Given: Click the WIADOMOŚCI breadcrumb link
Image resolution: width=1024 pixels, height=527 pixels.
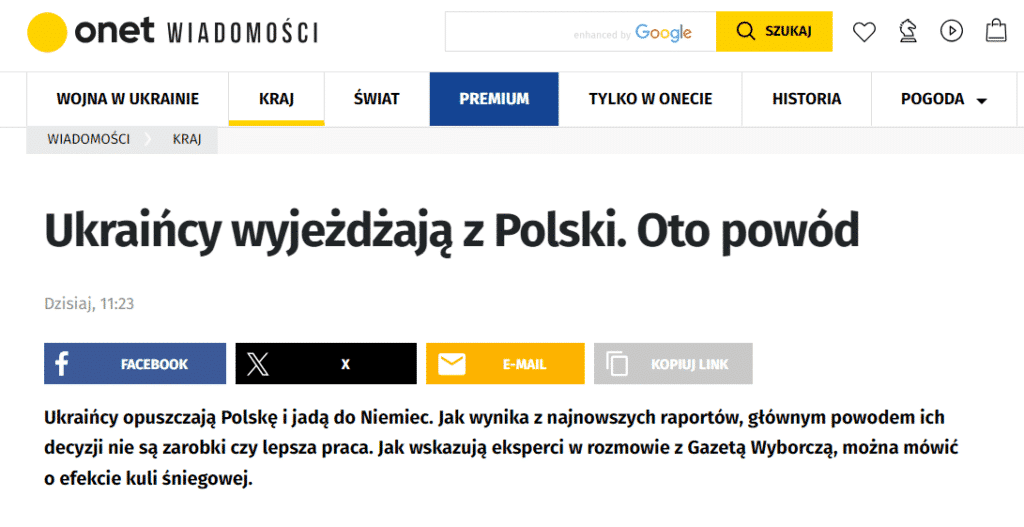Looking at the screenshot, I should 89,139.
